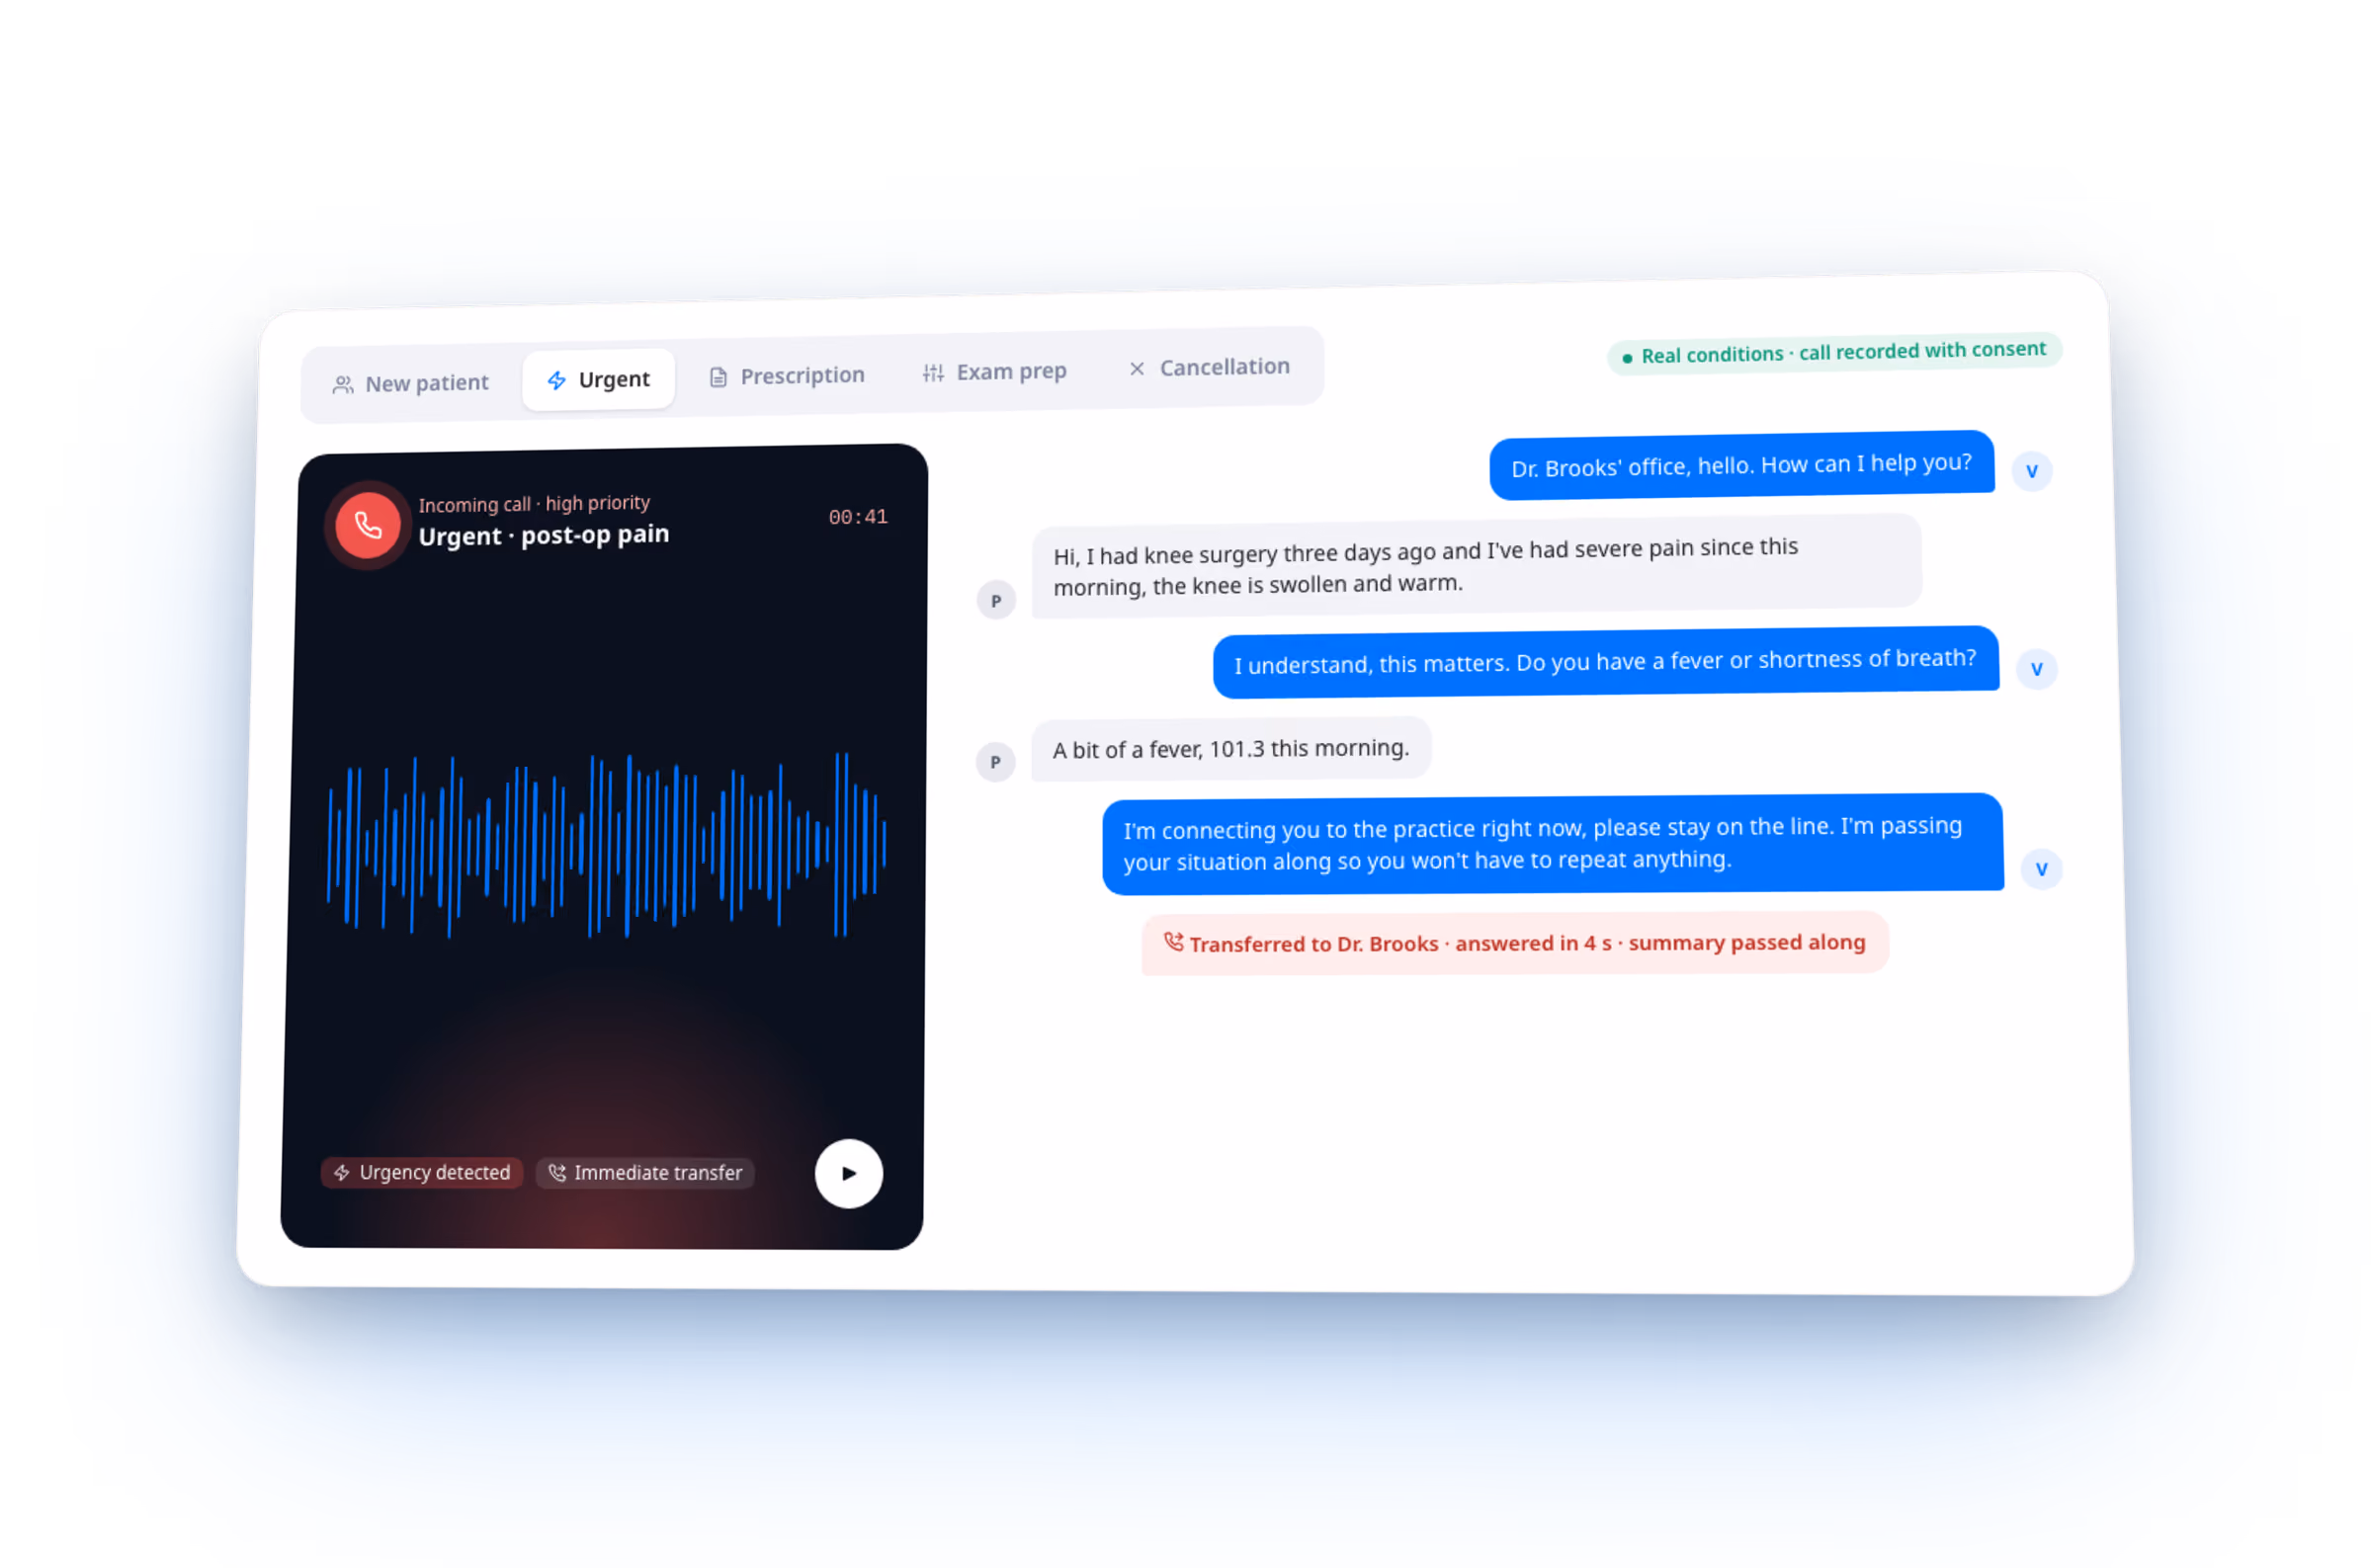
Task: Play the urgent call recording
Action: (848, 1173)
